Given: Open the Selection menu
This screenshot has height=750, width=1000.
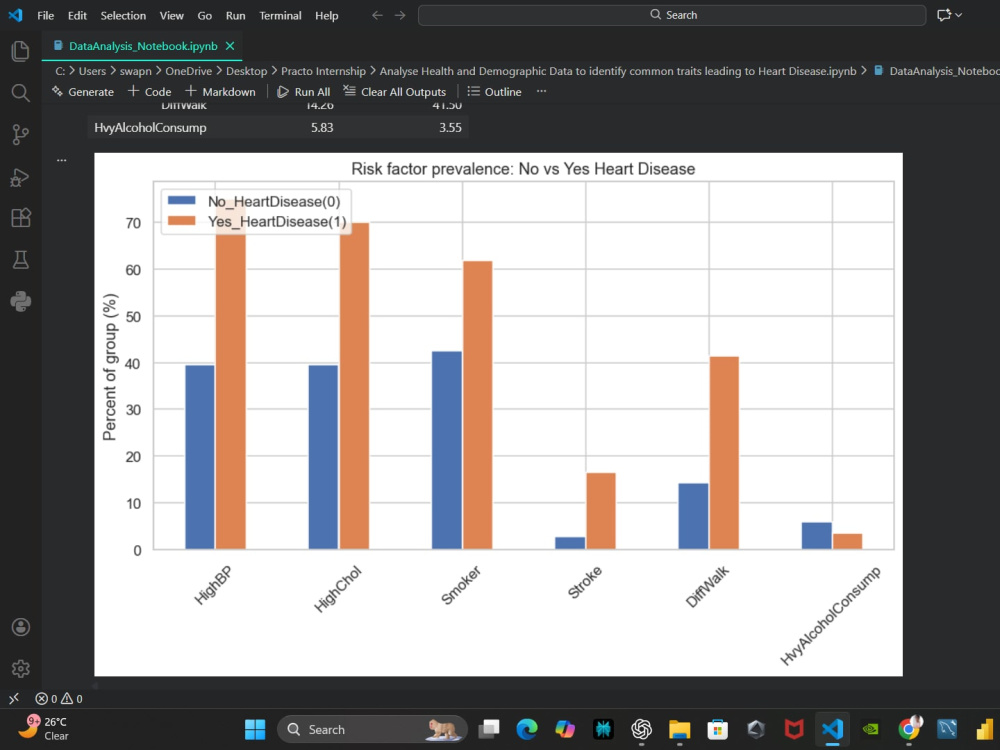Looking at the screenshot, I should [x=123, y=15].
